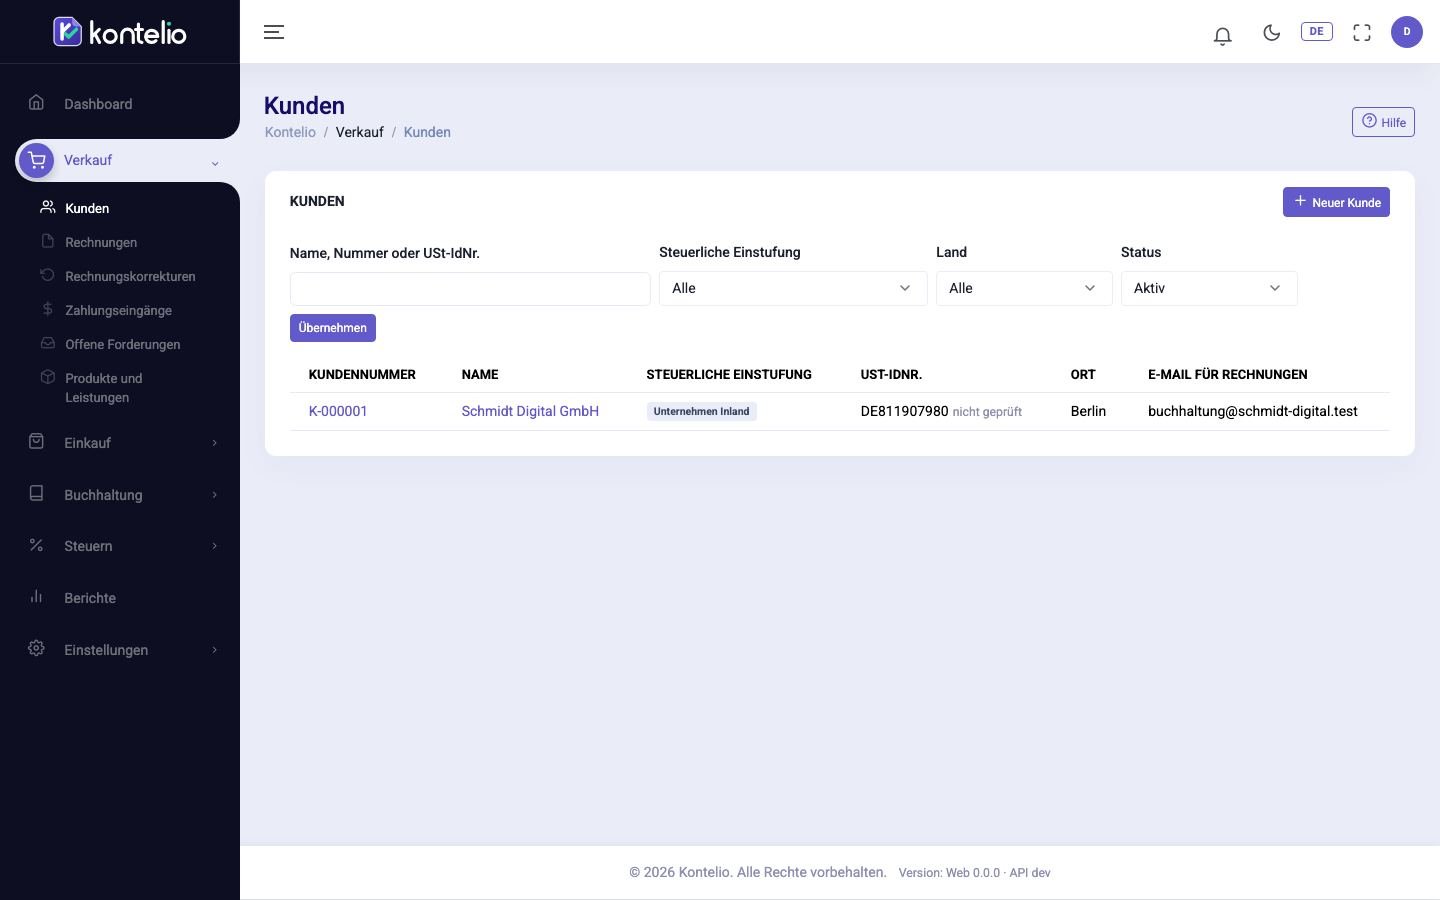The height and width of the screenshot is (900, 1440).
Task: Open customer Schmidt Digital GmbH
Action: point(530,411)
